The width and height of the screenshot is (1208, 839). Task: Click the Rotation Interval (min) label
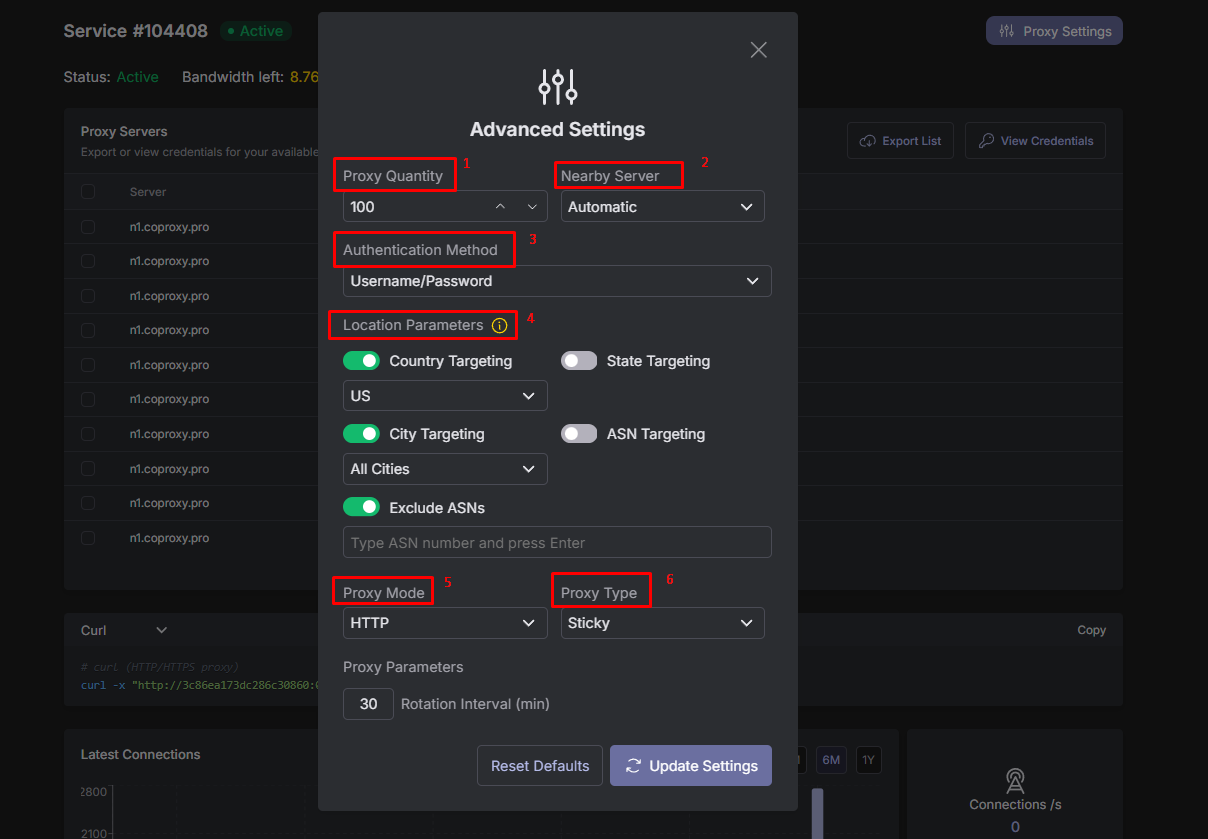tap(475, 704)
